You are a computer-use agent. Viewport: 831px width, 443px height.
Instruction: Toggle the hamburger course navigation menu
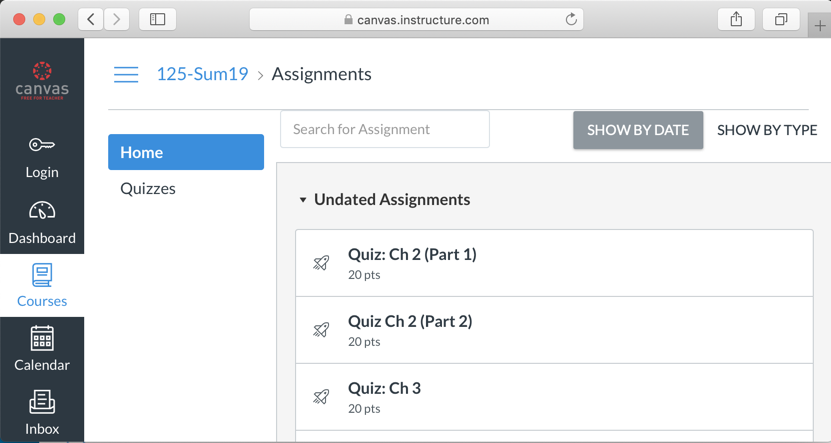point(126,75)
